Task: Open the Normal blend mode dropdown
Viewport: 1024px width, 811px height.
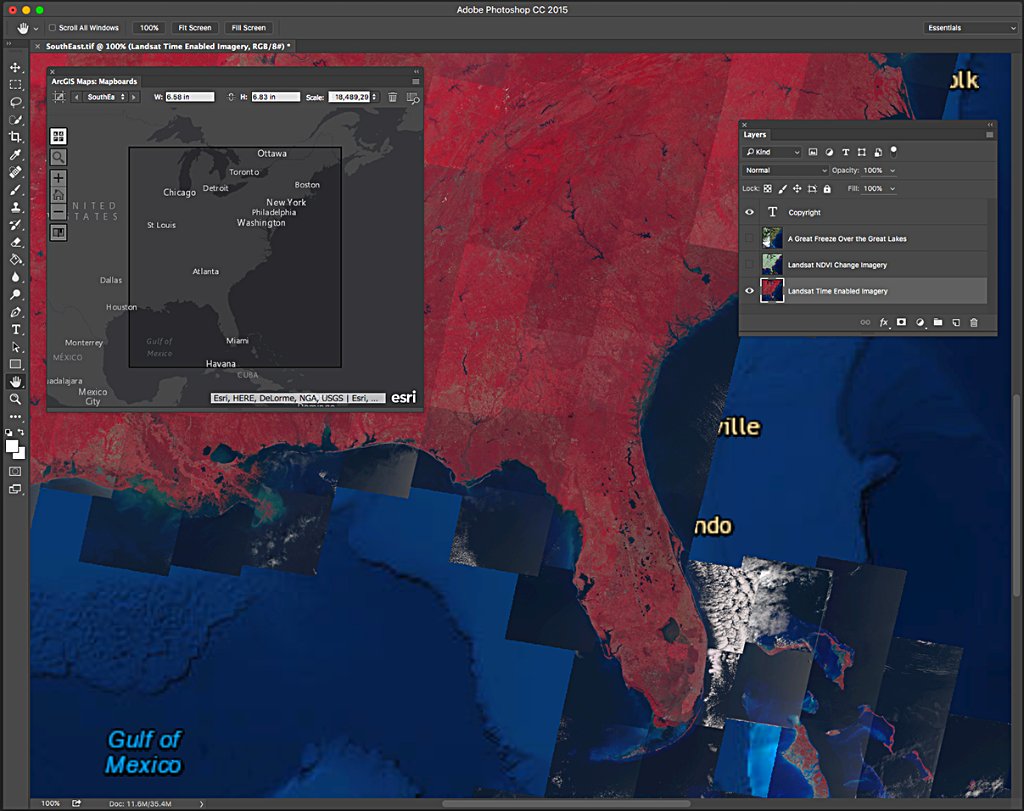Action: 786,170
